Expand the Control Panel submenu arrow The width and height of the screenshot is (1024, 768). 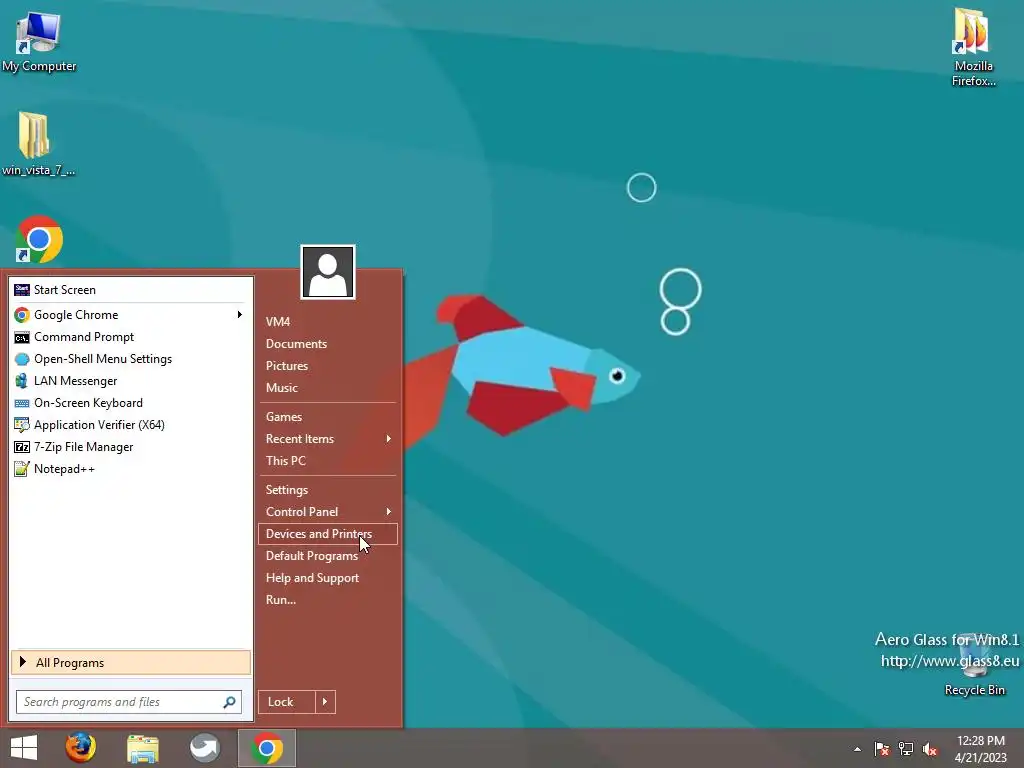click(x=389, y=511)
